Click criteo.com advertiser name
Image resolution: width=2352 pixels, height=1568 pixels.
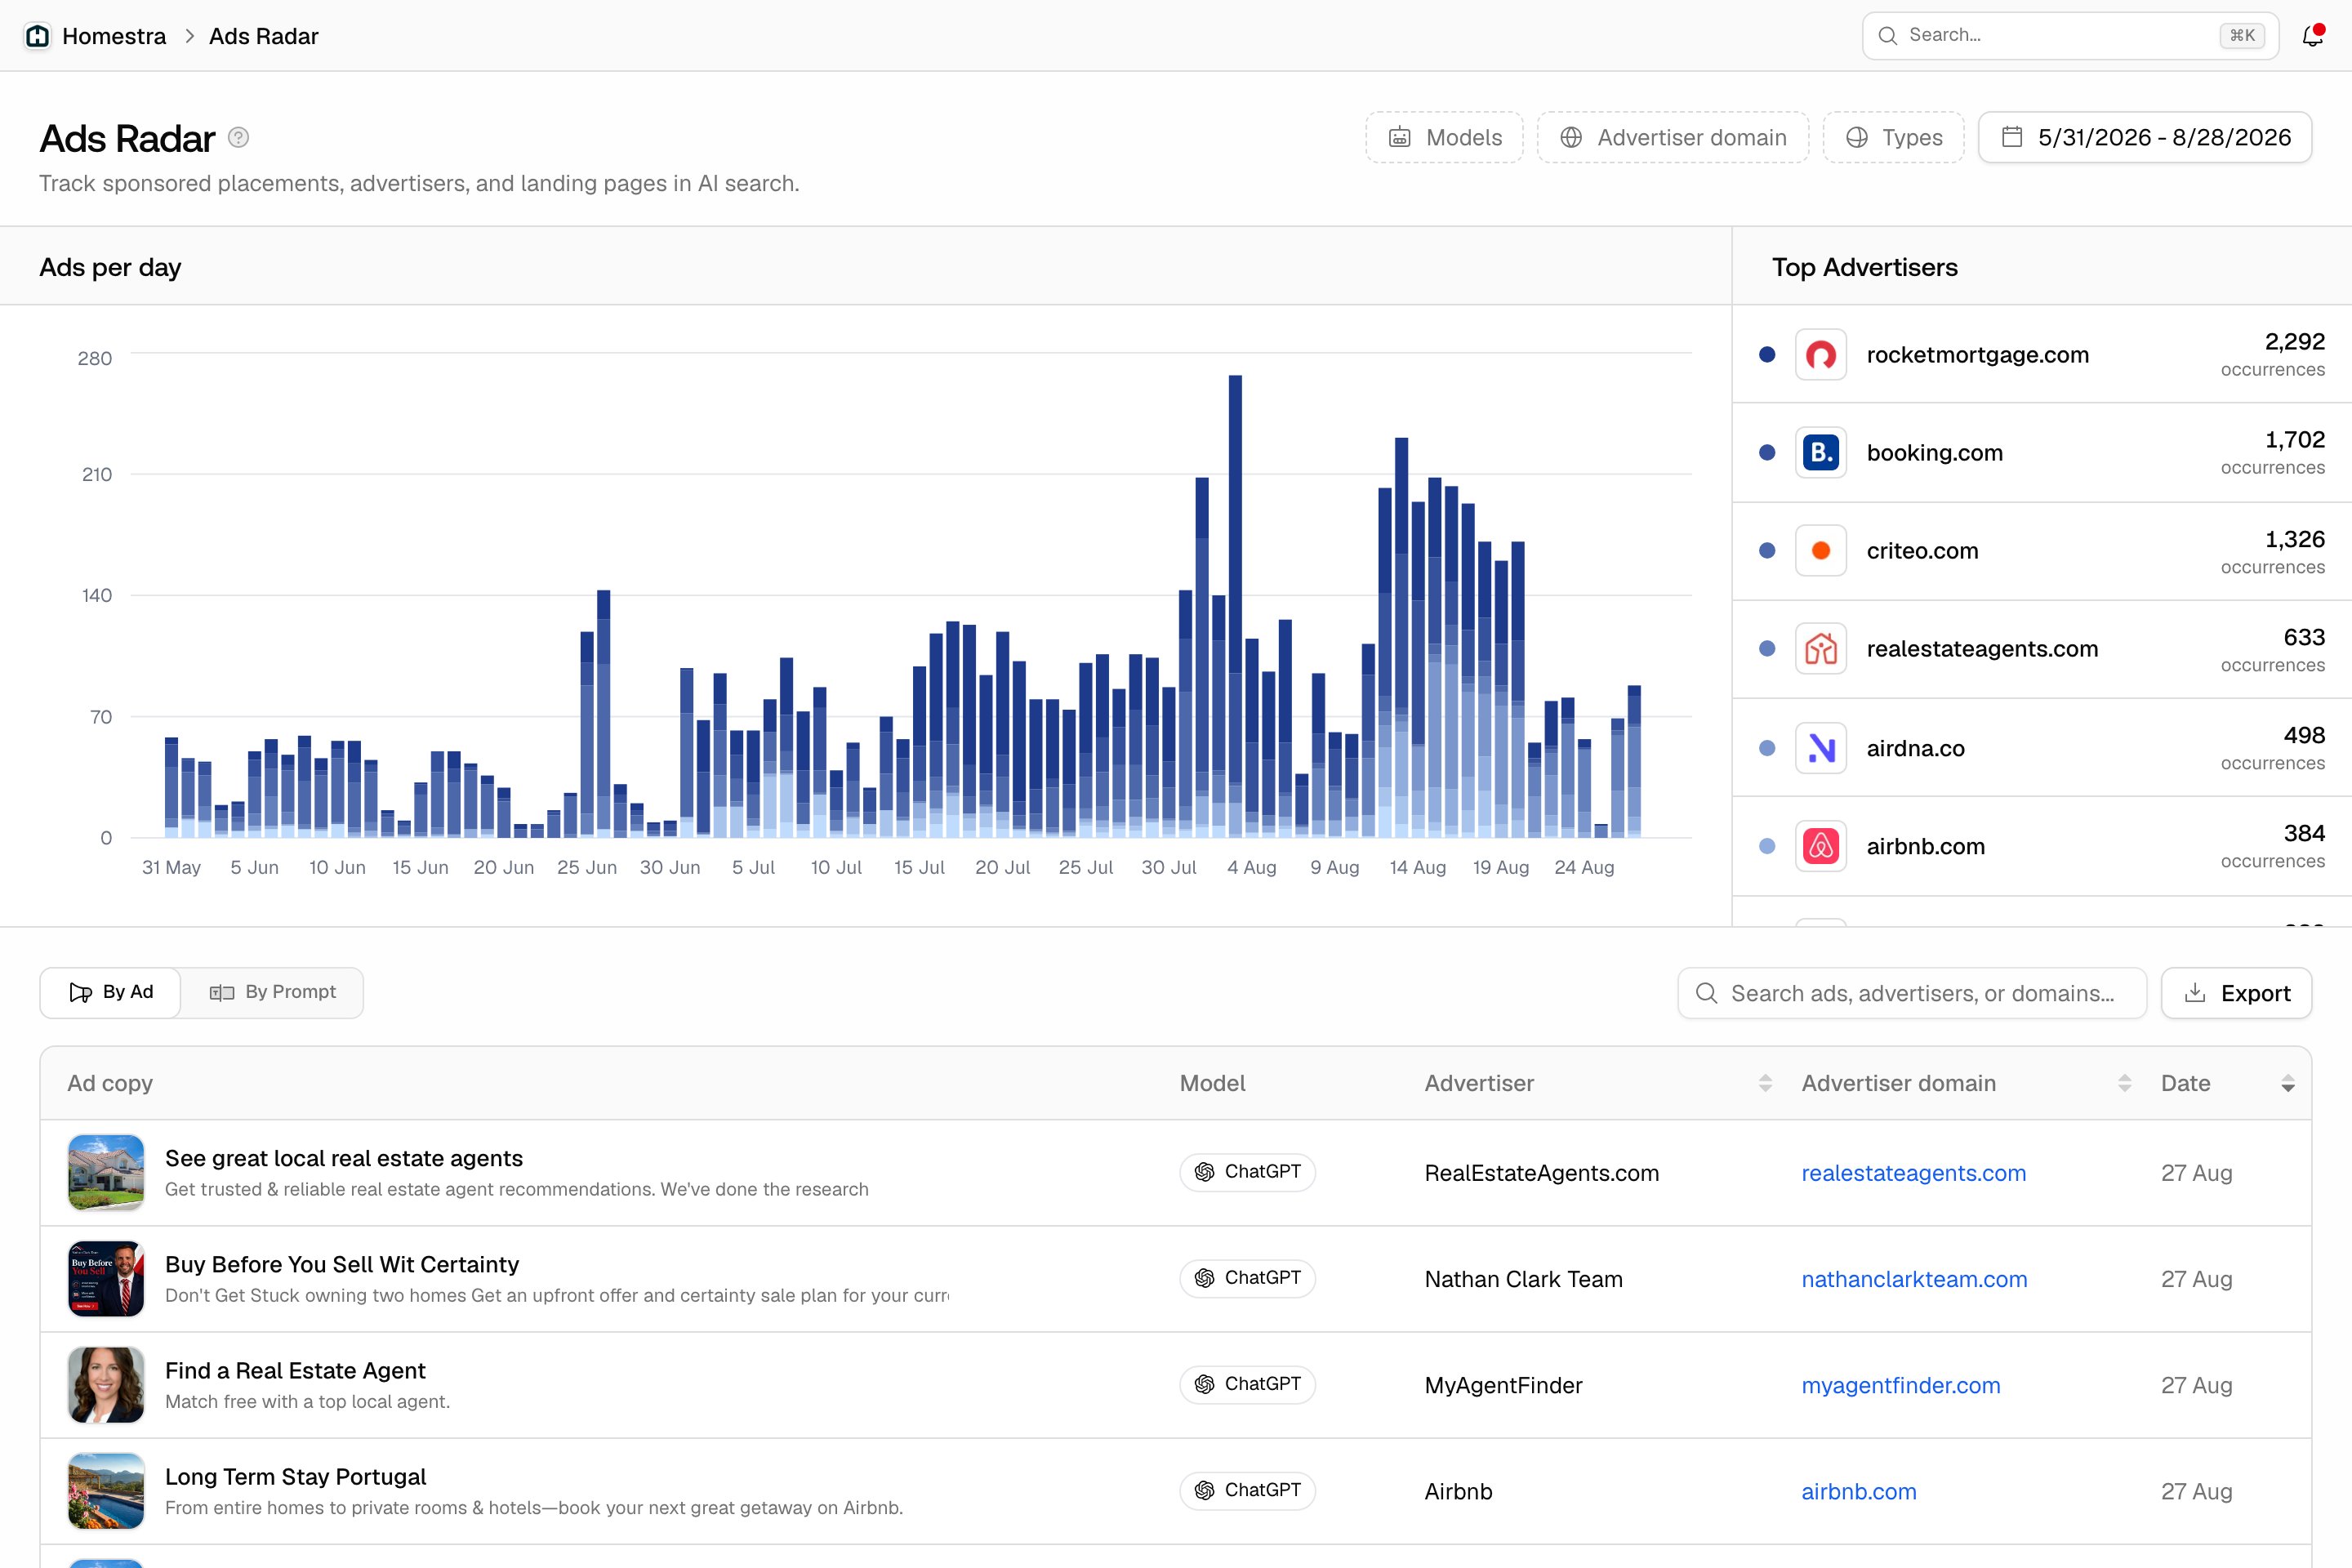pyautogui.click(x=1922, y=550)
